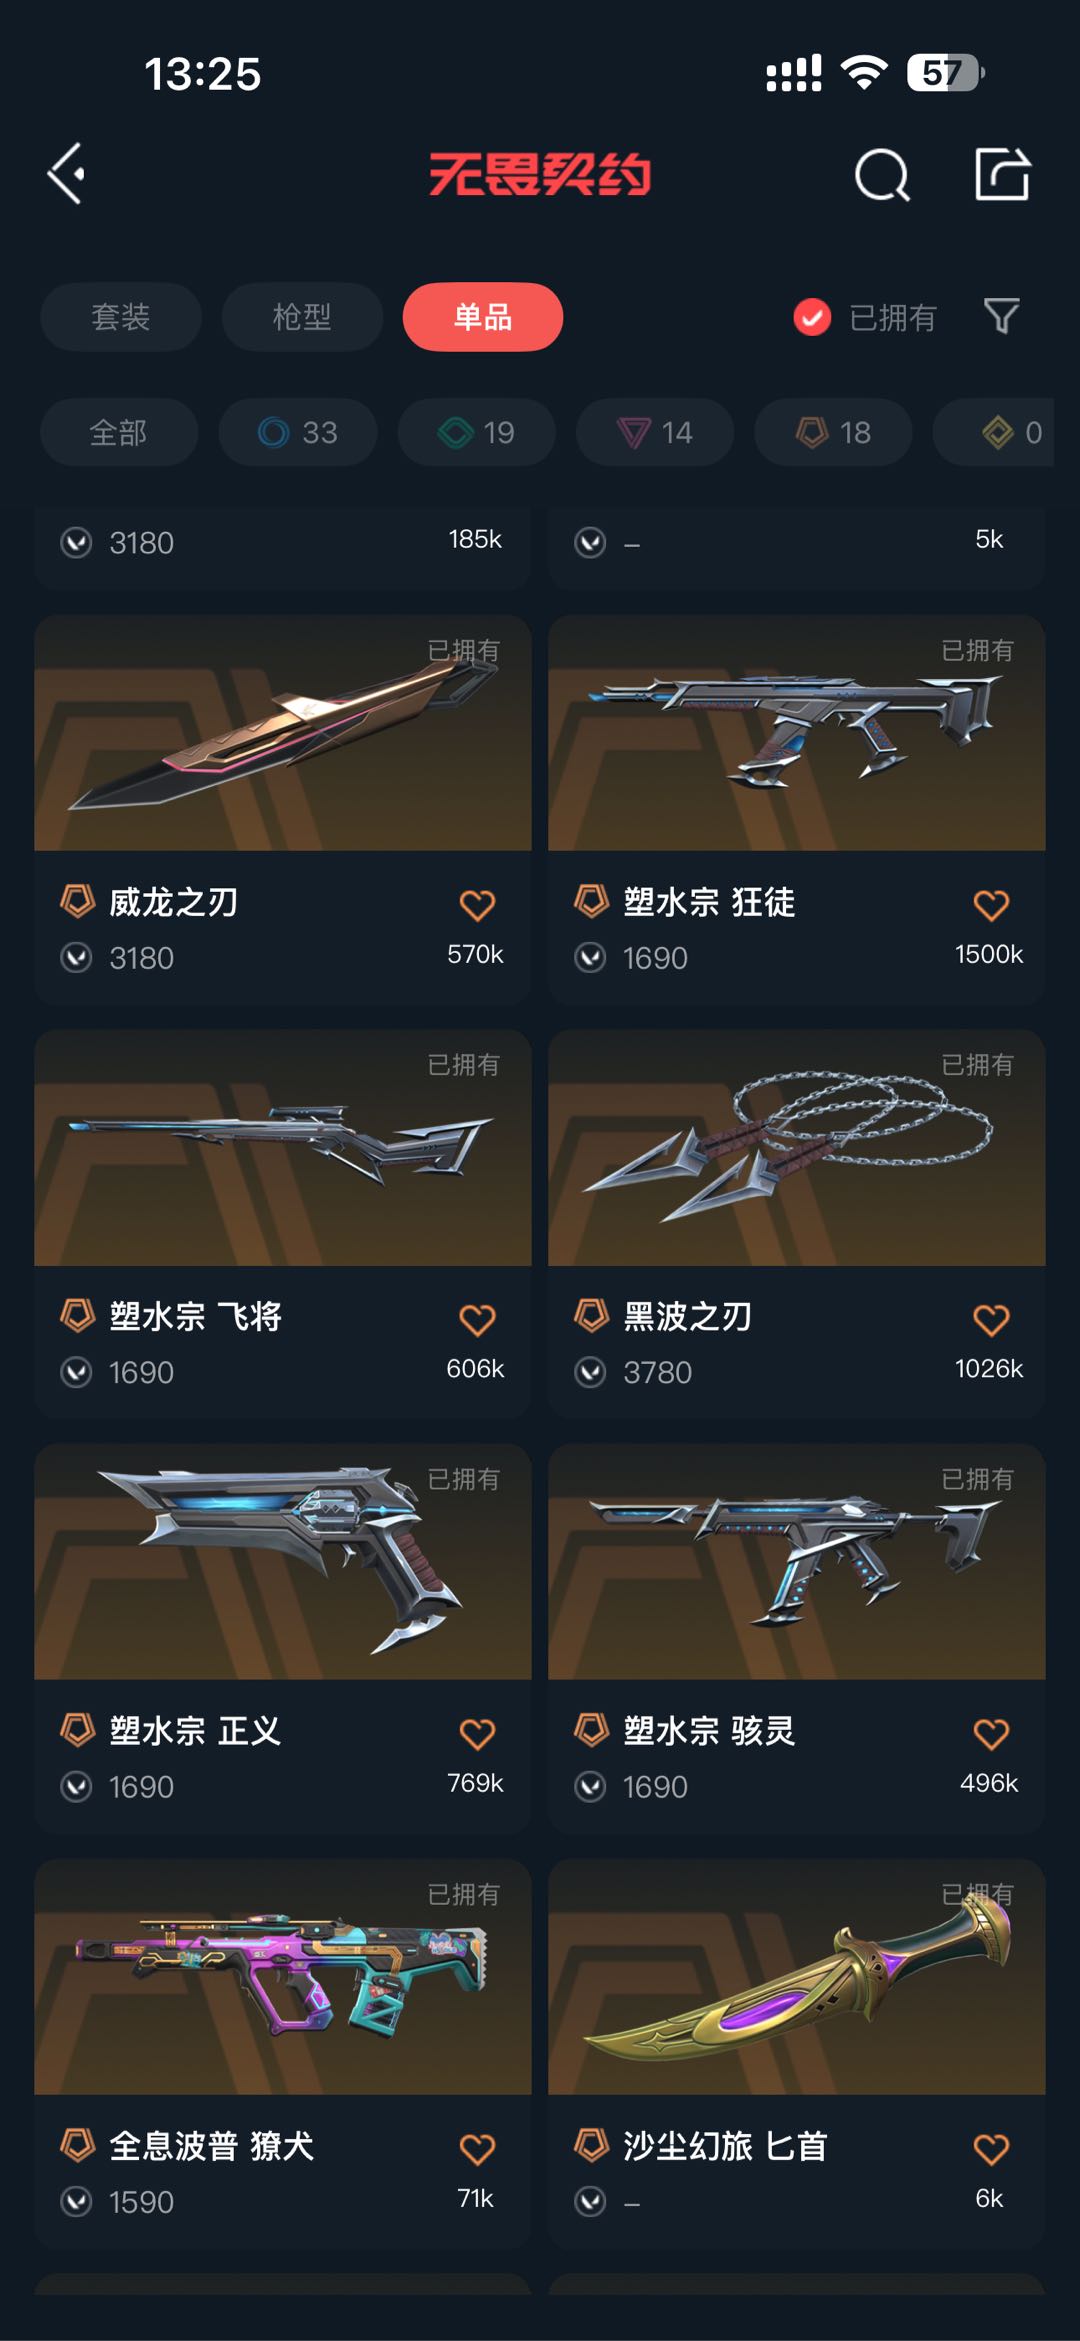
Task: Filter by pink tier showing 14
Action: click(655, 432)
